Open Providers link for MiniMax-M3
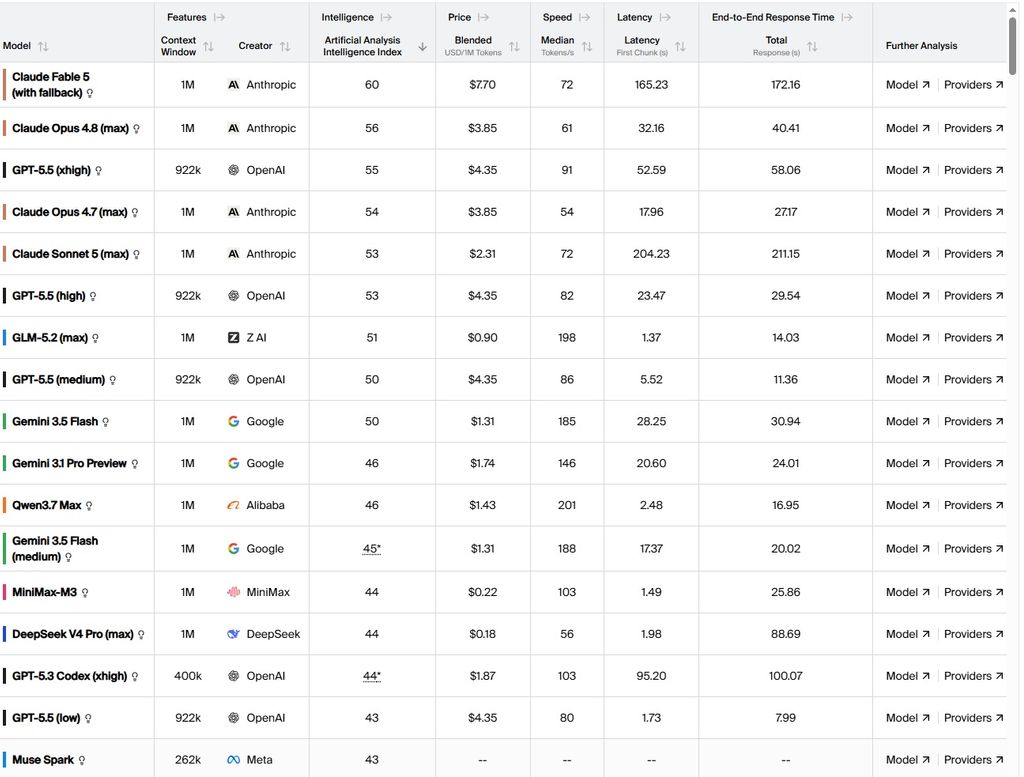Screen dimensions: 1024x777 [x=974, y=592]
